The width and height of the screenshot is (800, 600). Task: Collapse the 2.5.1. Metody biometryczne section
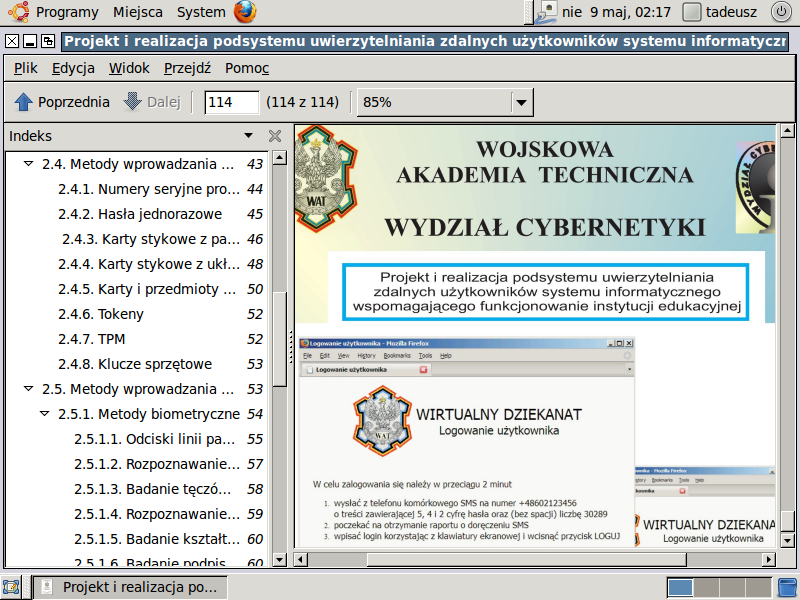tap(45, 414)
